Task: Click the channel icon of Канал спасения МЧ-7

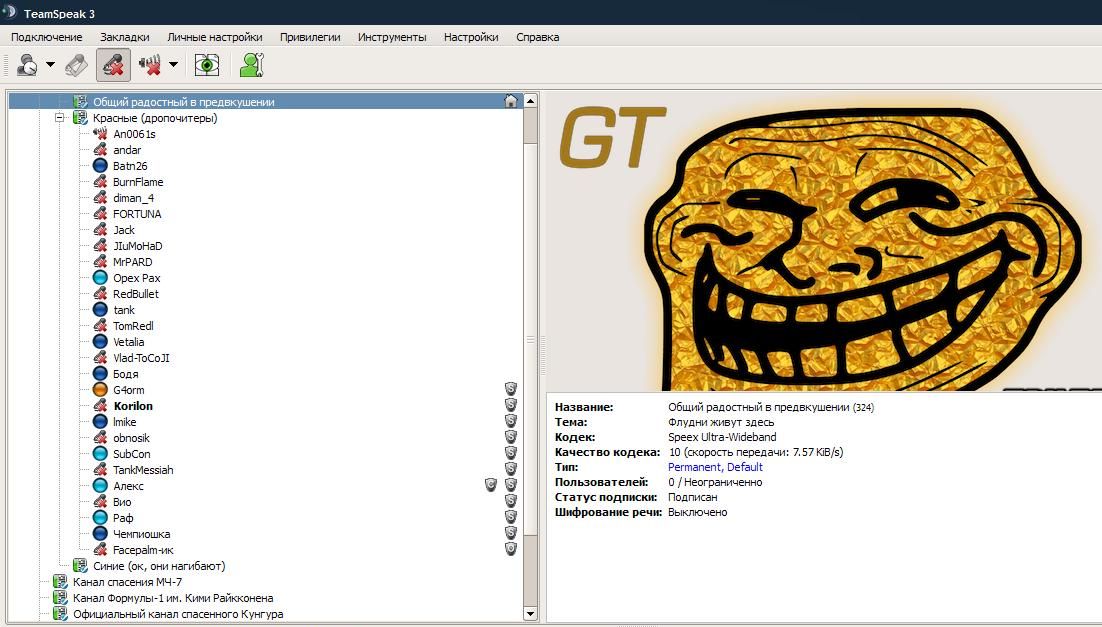Action: (60, 582)
